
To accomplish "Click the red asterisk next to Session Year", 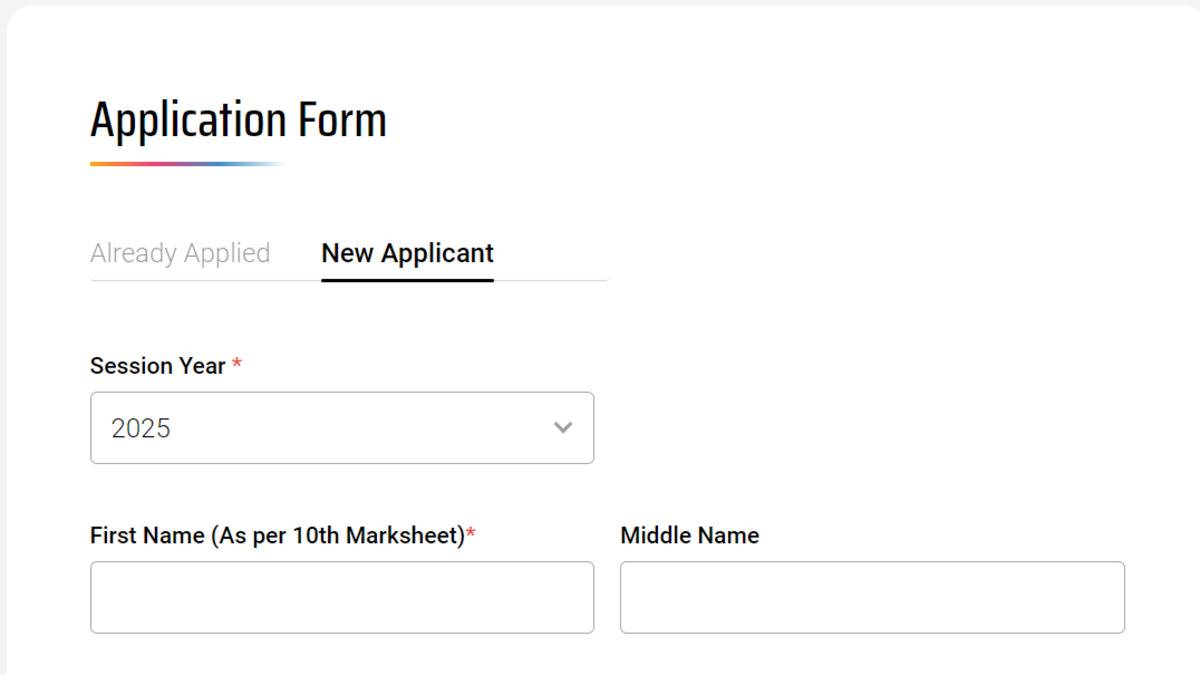I will pos(236,363).
